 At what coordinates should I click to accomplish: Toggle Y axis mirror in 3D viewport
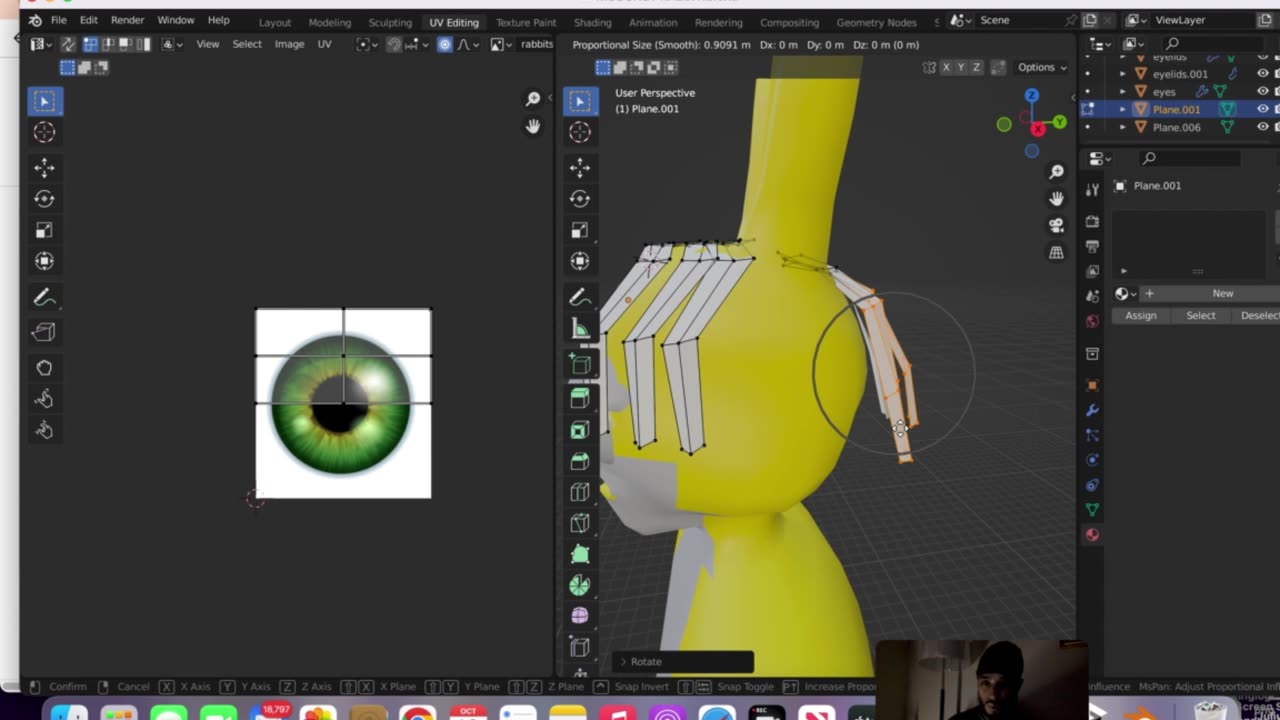coord(961,67)
